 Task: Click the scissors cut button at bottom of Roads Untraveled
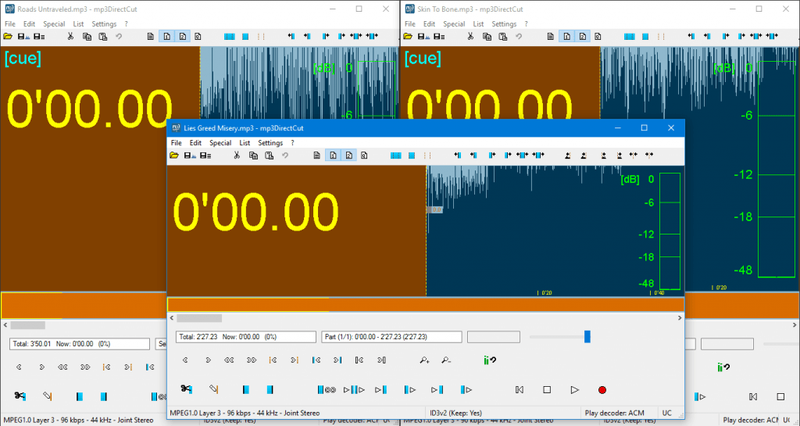pyautogui.click(x=20, y=396)
